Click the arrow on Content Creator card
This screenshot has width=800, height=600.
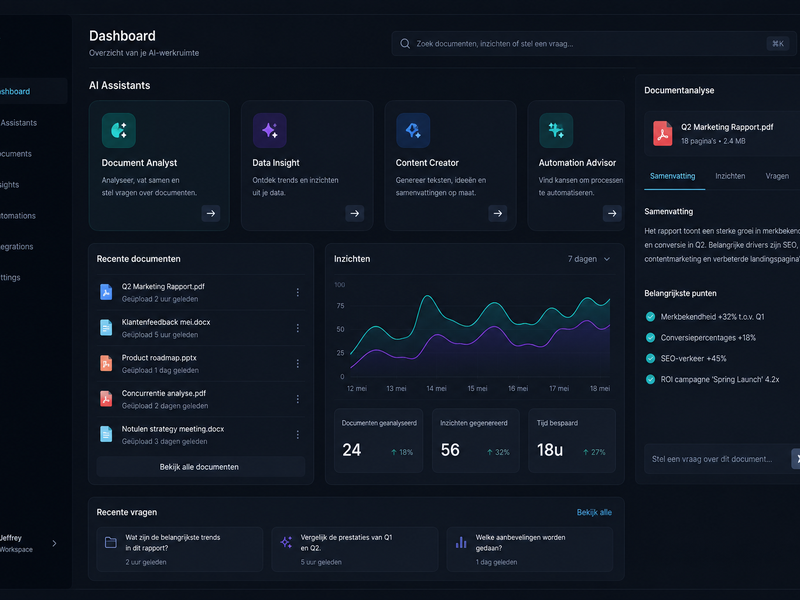(497, 213)
